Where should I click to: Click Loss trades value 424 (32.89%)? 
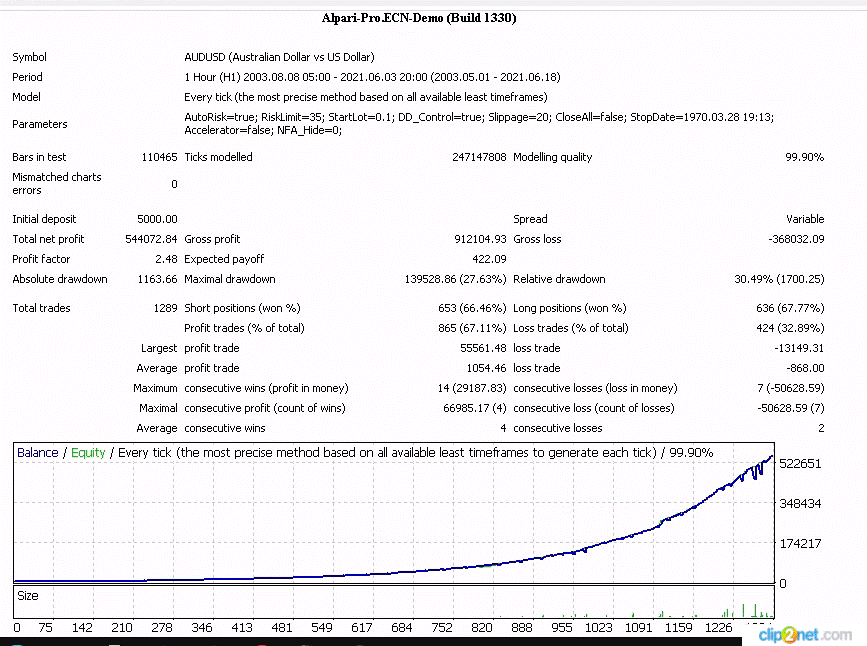click(790, 328)
